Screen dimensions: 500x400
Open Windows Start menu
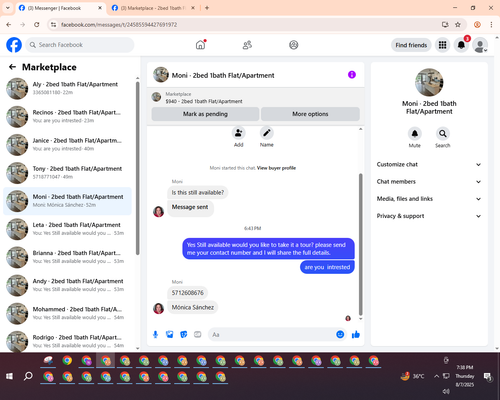point(9,376)
